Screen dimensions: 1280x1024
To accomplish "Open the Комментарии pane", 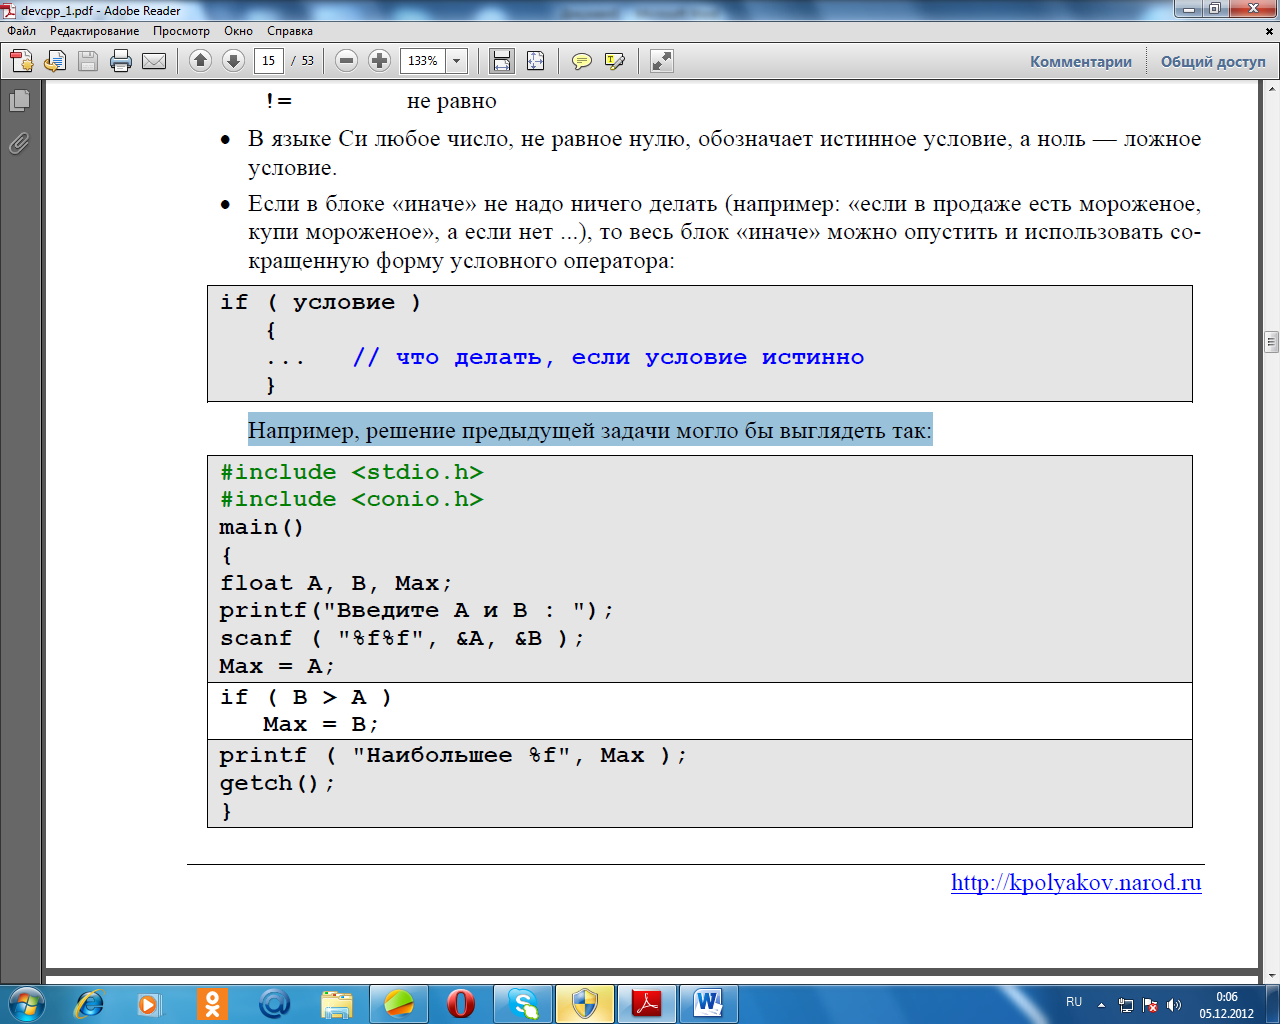I will (x=1080, y=61).
